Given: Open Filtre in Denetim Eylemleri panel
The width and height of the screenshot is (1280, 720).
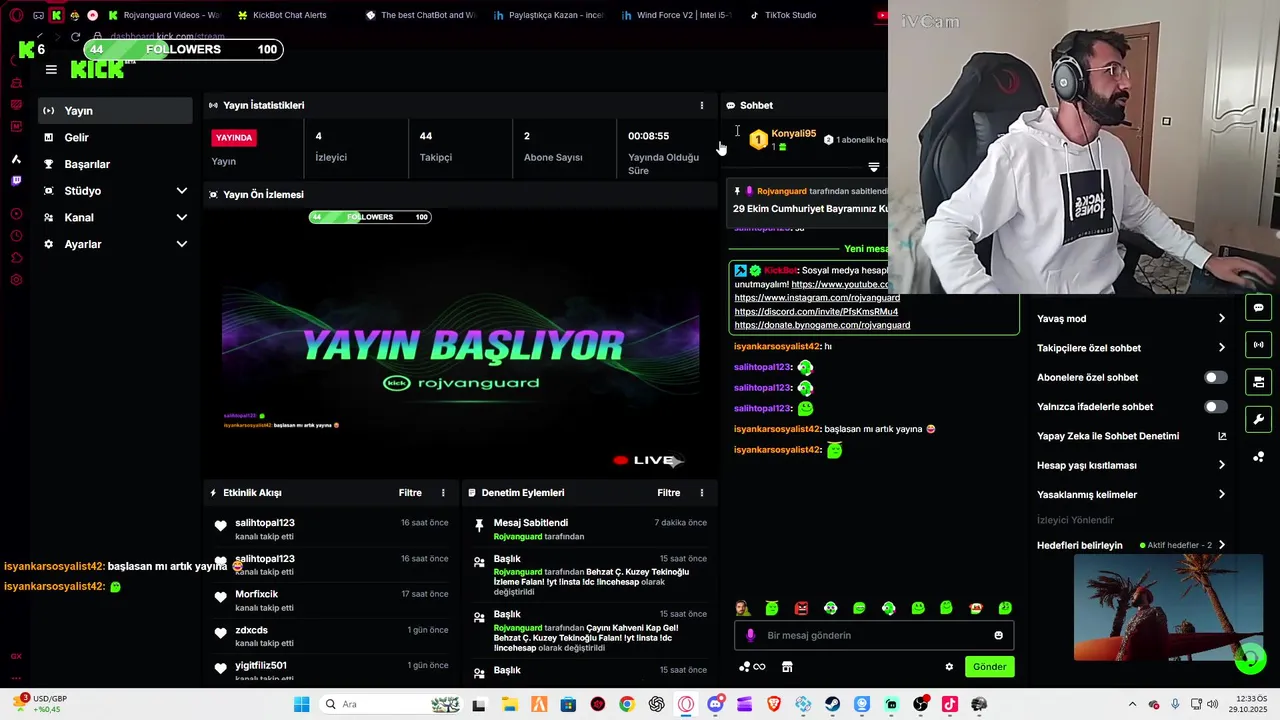Looking at the screenshot, I should click(x=669, y=493).
